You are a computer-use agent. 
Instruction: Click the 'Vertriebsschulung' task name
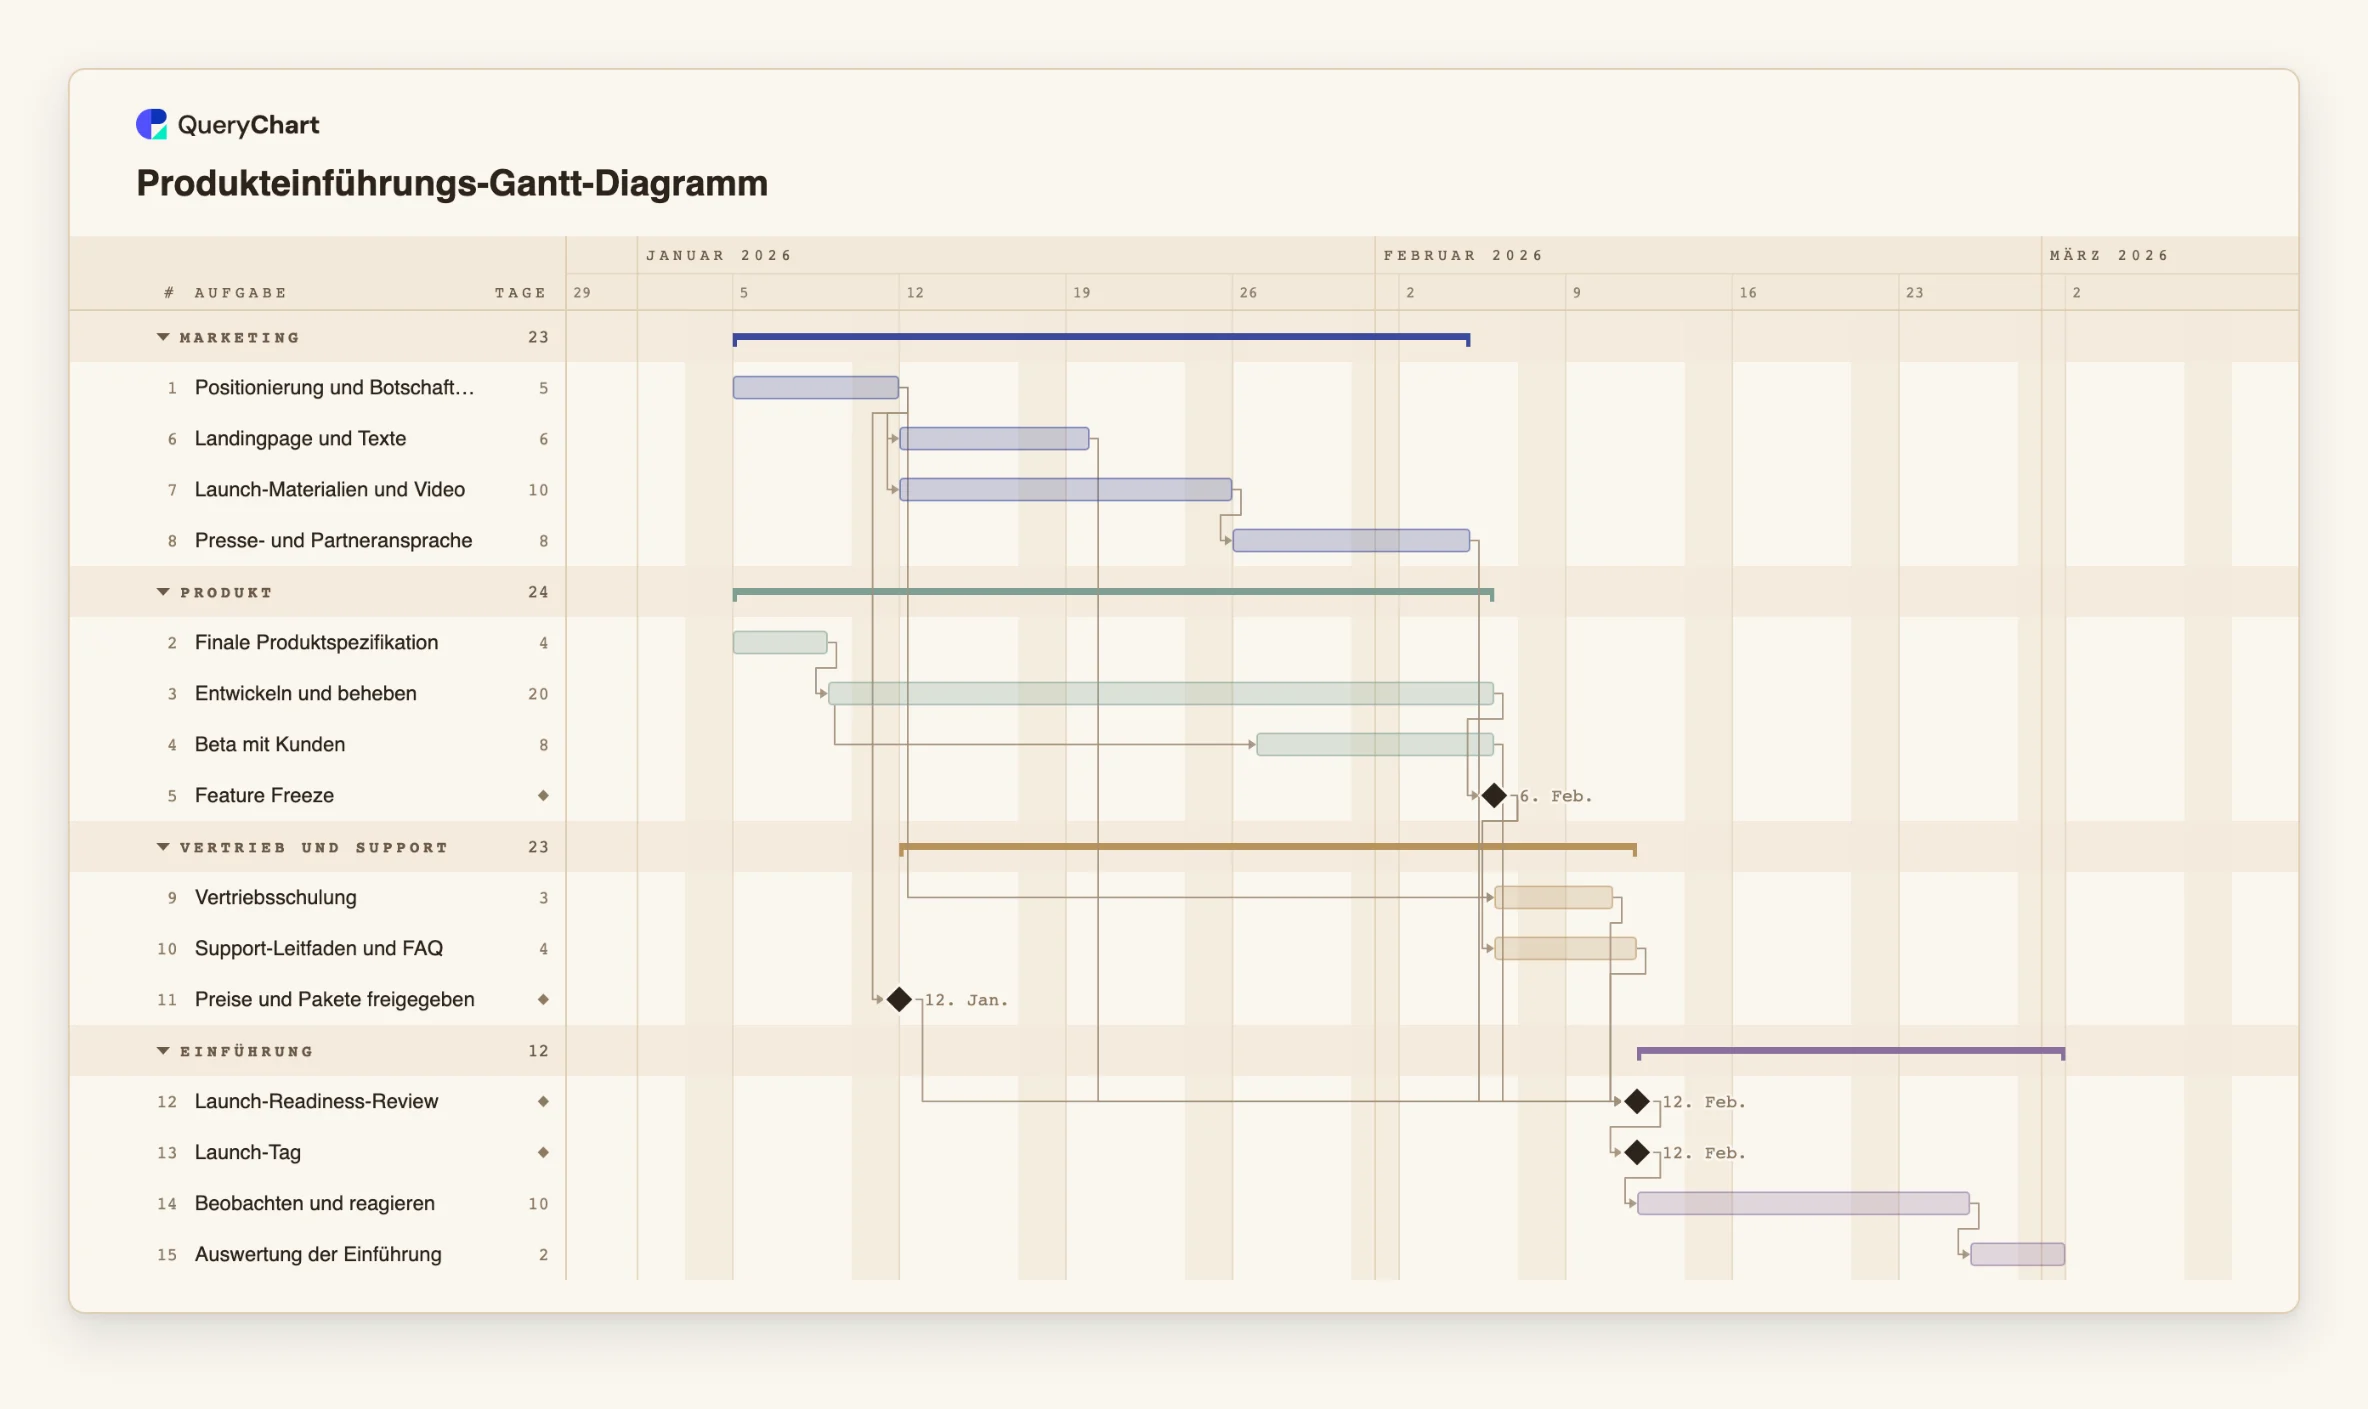point(276,898)
